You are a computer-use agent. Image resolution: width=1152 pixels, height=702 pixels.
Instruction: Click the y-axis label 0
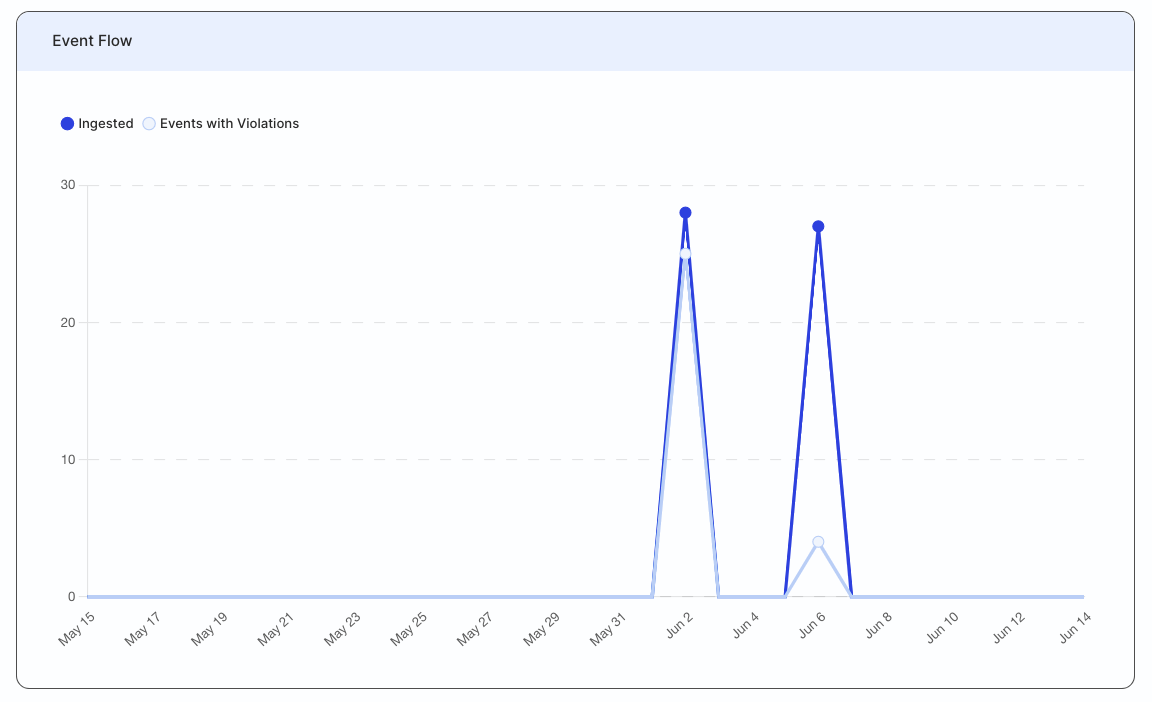coord(71,597)
